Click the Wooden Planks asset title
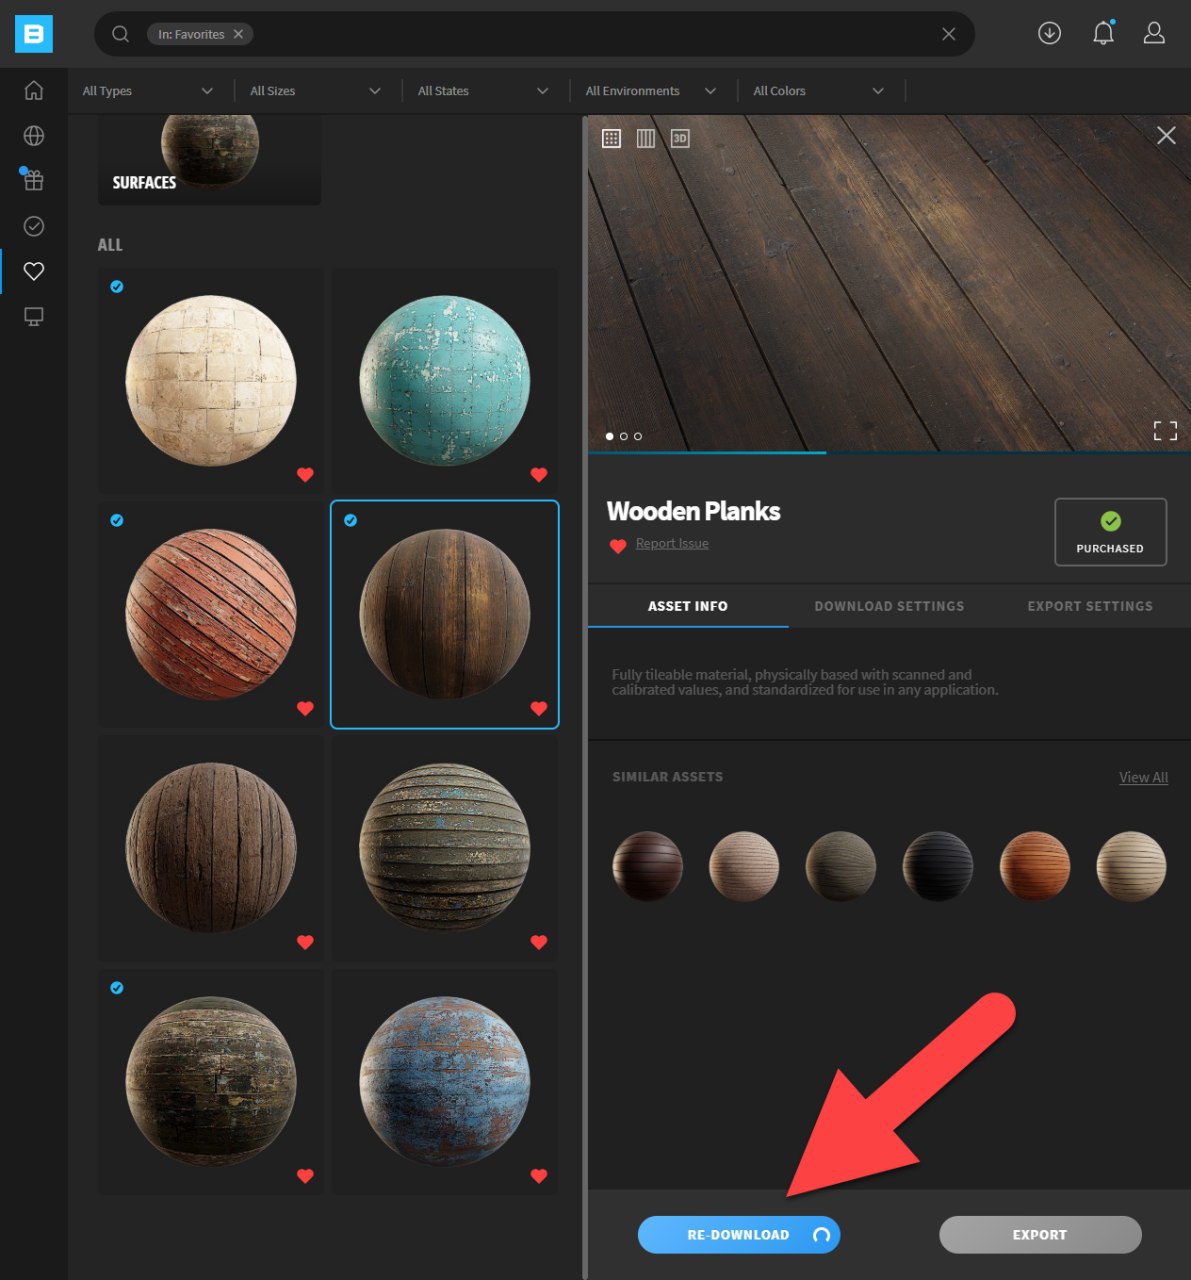 (x=693, y=511)
